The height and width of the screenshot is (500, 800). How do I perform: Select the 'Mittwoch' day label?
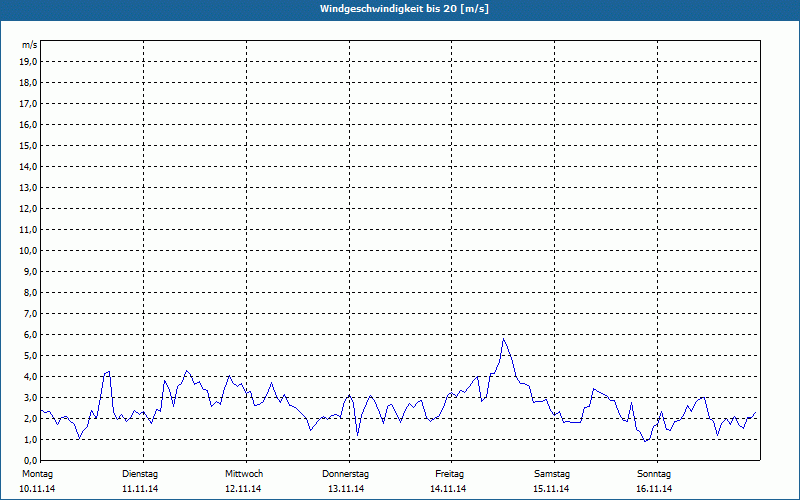[x=244, y=474]
